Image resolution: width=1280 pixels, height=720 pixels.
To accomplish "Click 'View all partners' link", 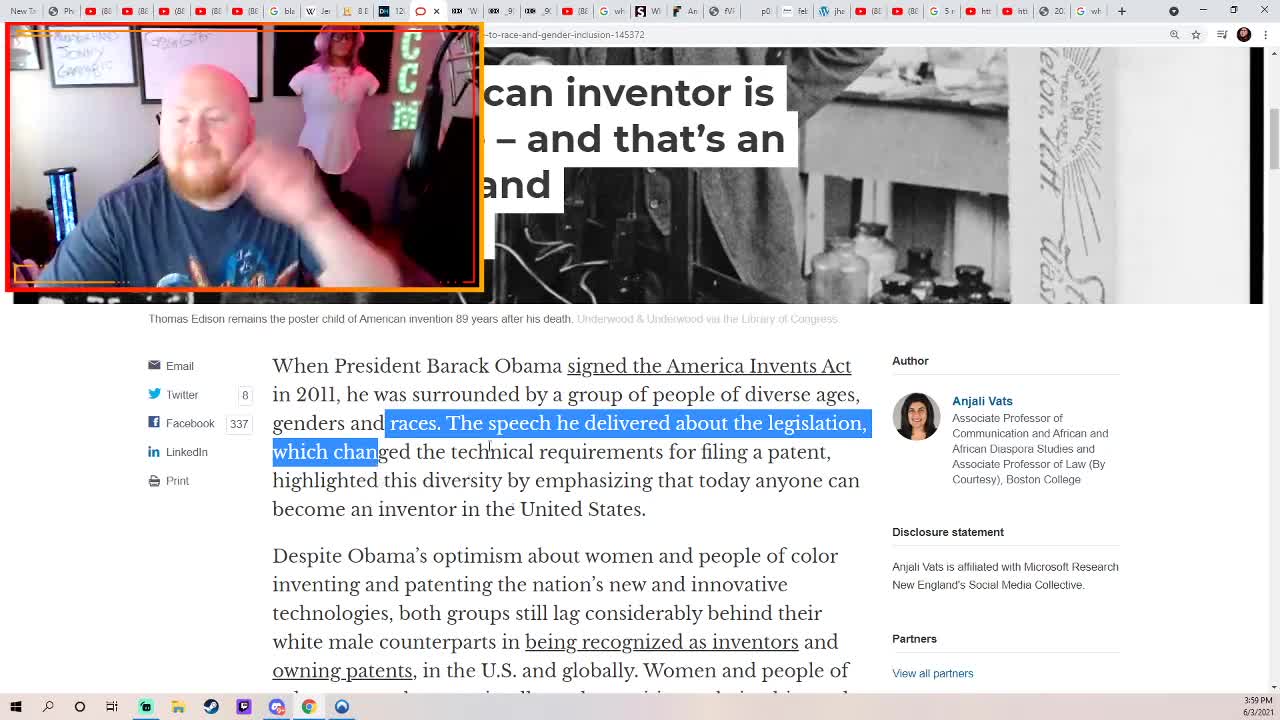I will pos(933,673).
